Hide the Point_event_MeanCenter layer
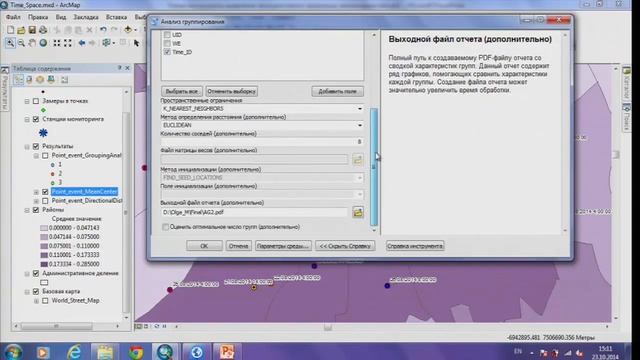640x360 pixels. pyautogui.click(x=45, y=191)
